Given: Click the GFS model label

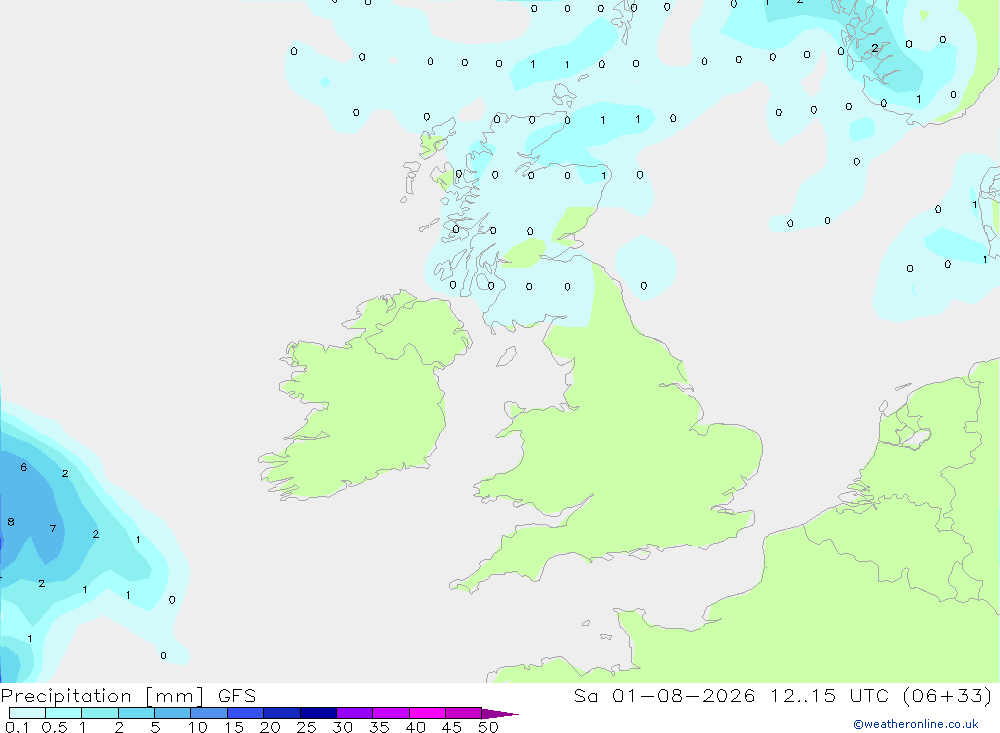Looking at the screenshot, I should tap(237, 696).
